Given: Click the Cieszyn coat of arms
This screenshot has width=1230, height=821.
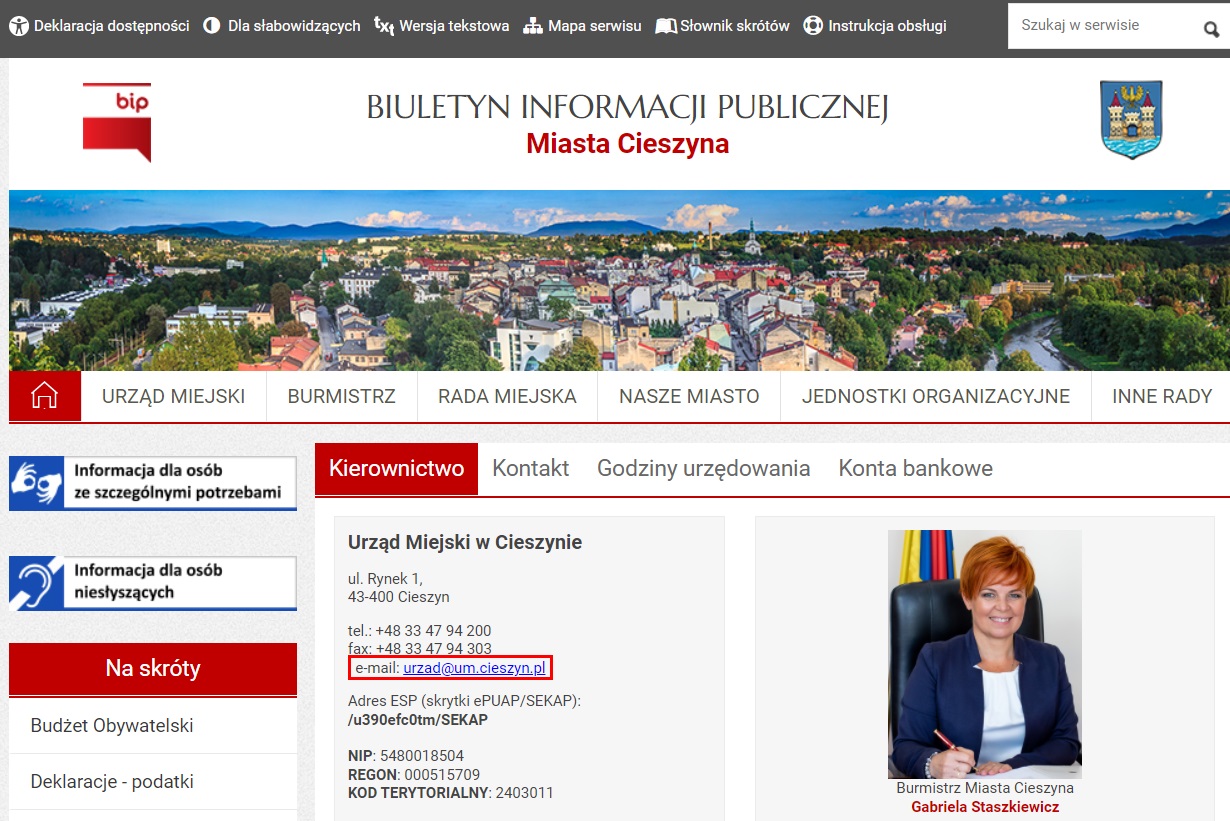Looking at the screenshot, I should click(x=1131, y=120).
